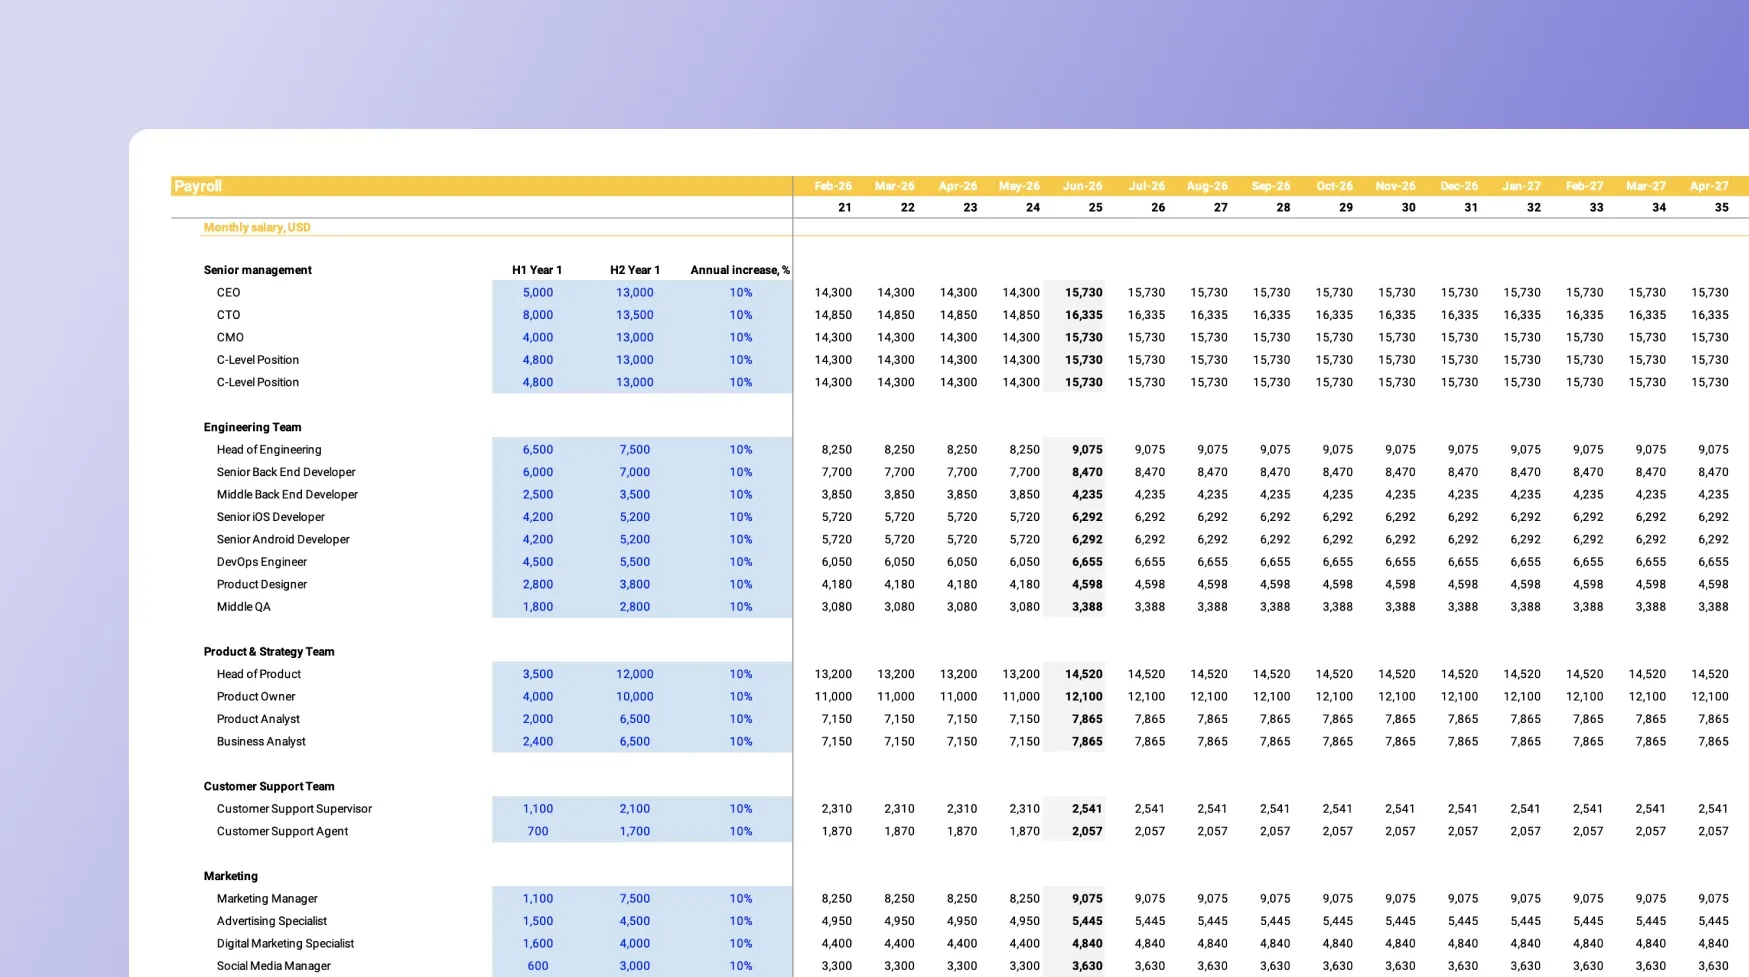
Task: Click the Payroll header title
Action: coord(198,186)
